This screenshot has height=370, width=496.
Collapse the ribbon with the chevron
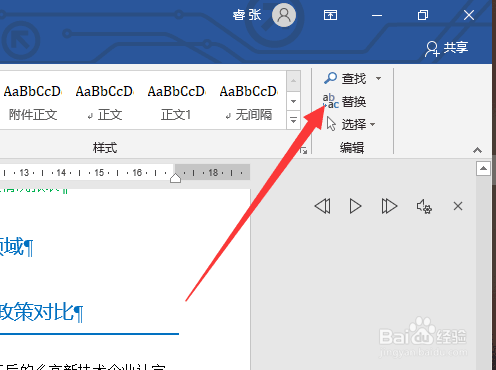coord(477,150)
